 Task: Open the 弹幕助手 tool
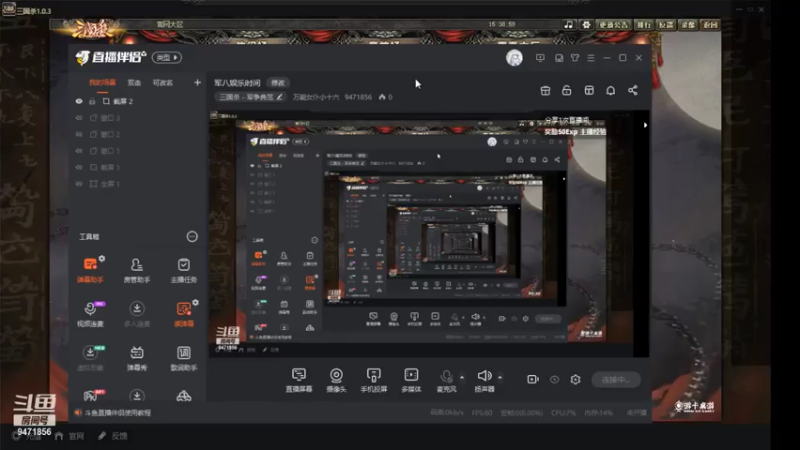click(x=90, y=270)
